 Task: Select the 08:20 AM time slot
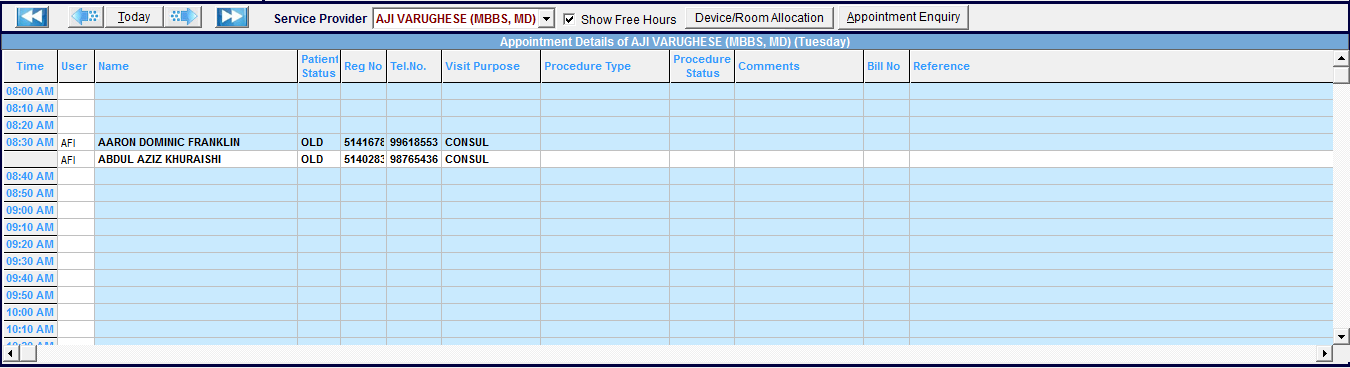[30, 125]
